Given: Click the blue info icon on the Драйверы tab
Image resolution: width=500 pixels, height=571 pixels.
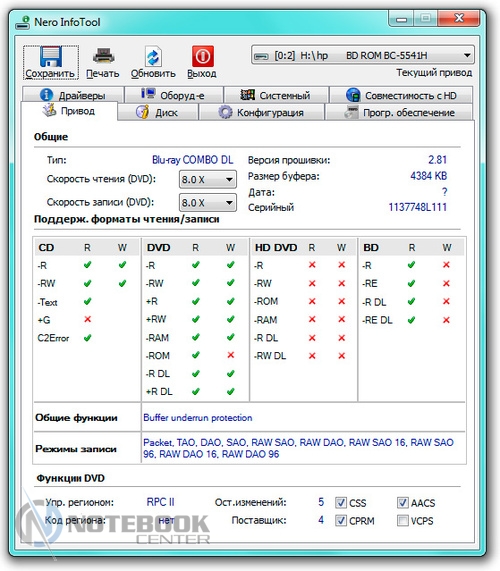Looking at the screenshot, I should 46,95.
